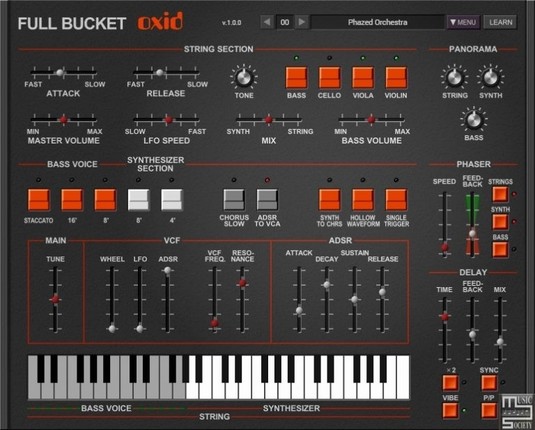The image size is (535, 430).
Task: Click the phaser SPEED slider handle
Action: coord(445,247)
